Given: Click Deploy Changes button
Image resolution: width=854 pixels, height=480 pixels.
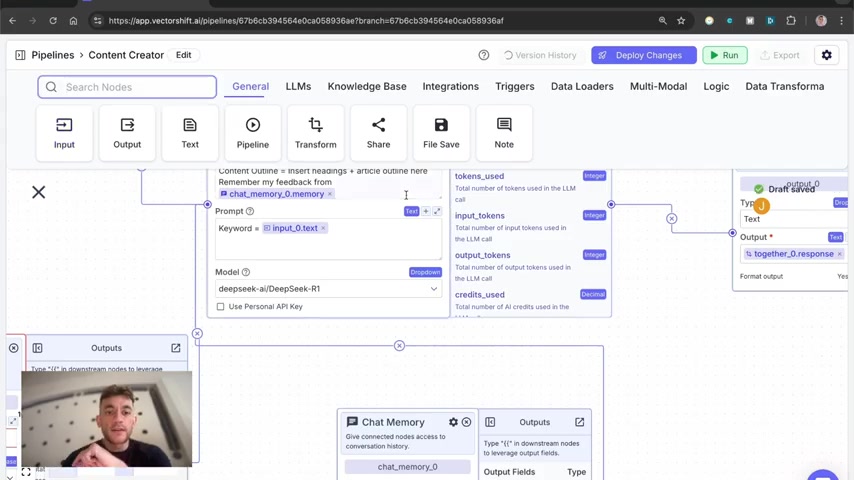Looking at the screenshot, I should point(644,55).
